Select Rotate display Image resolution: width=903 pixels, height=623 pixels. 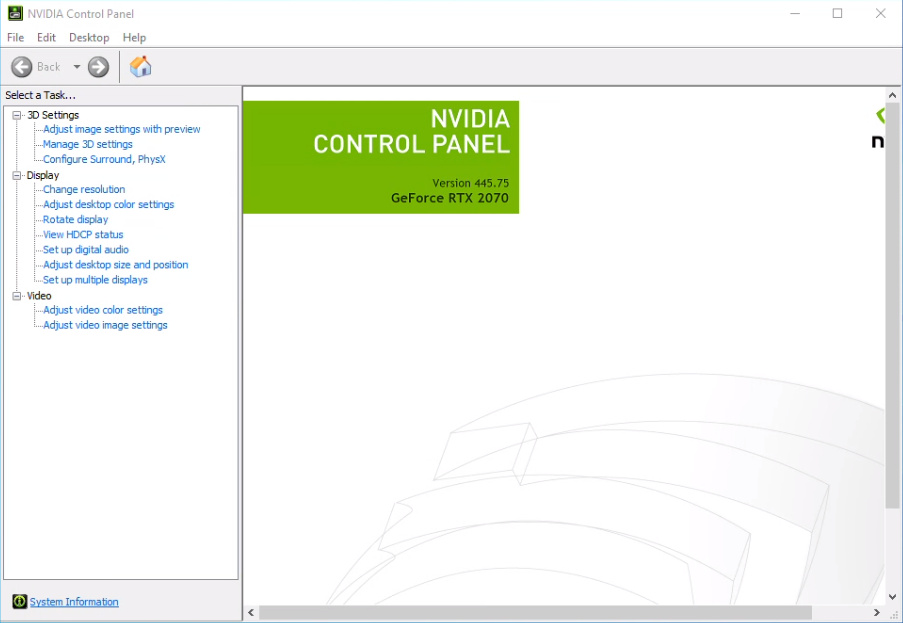coord(75,219)
